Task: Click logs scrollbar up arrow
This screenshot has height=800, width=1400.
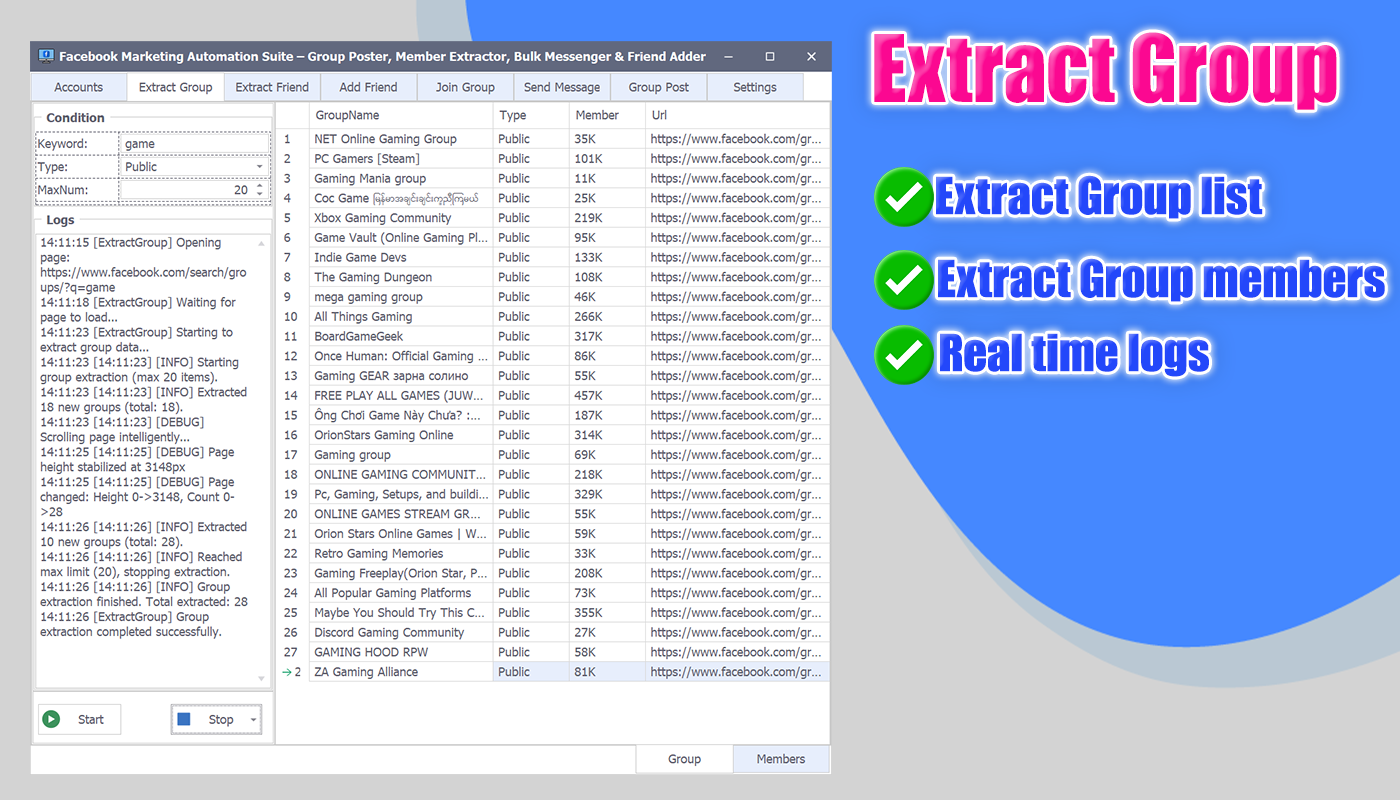Action: [x=262, y=243]
